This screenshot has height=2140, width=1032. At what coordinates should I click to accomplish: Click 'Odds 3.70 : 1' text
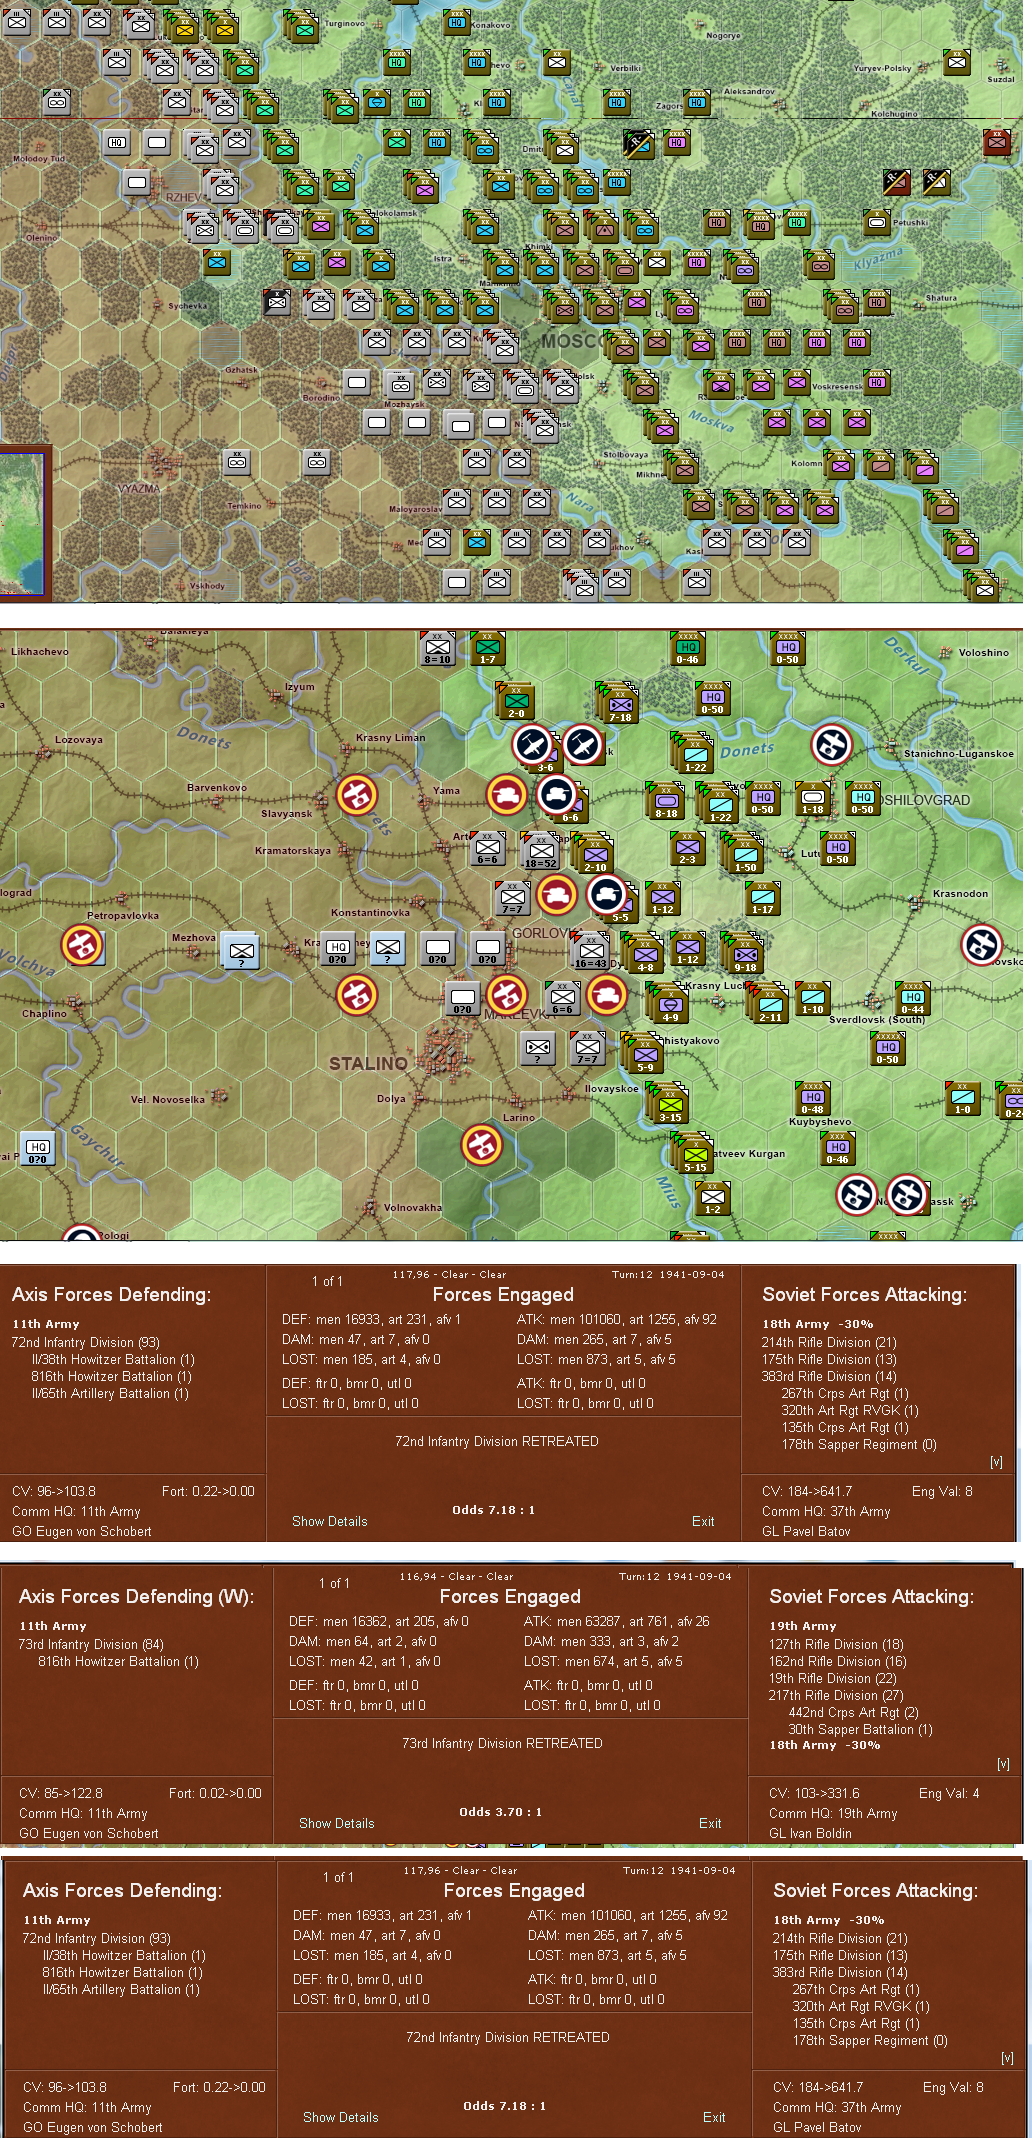click(500, 1811)
